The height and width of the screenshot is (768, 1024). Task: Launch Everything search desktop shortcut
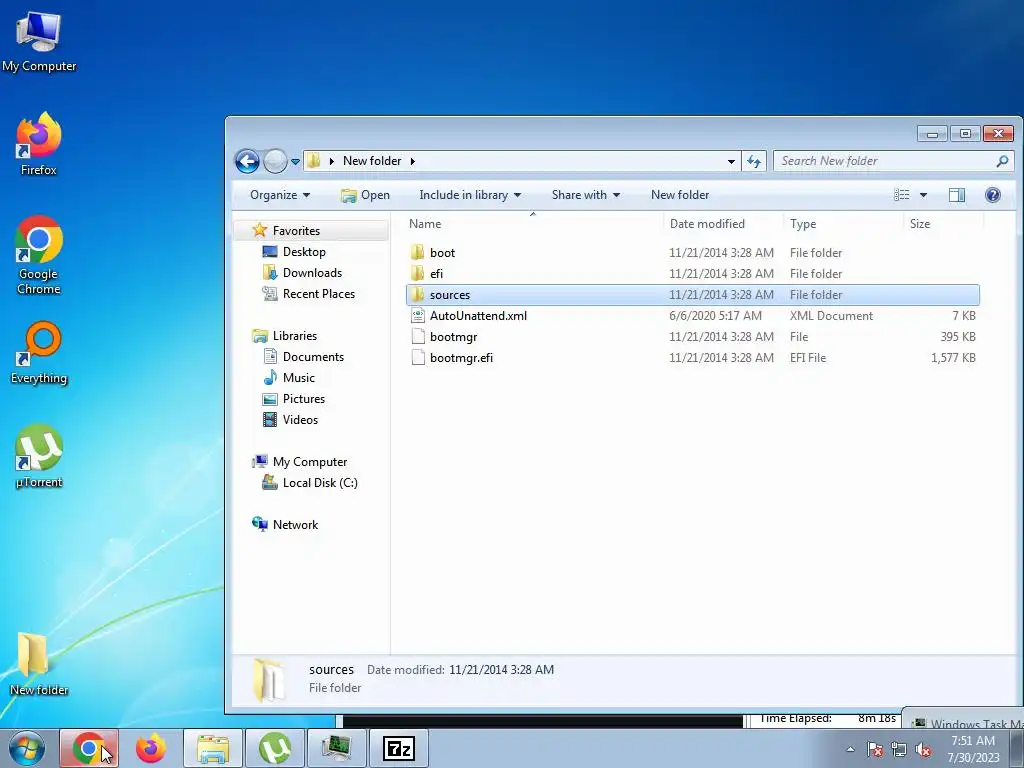tap(39, 353)
